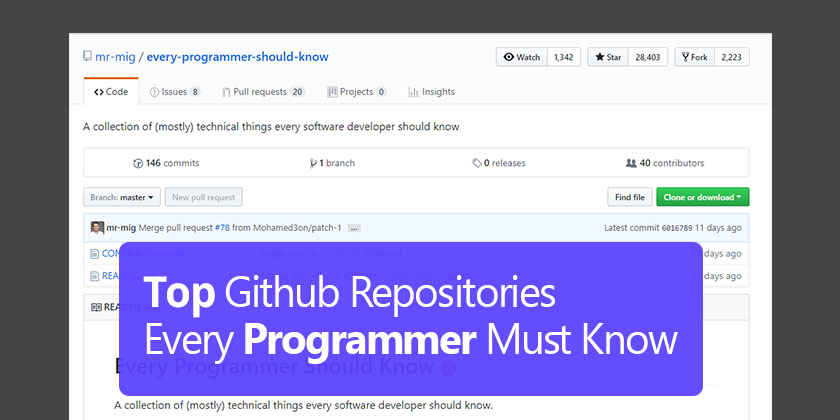The width and height of the screenshot is (840, 420).
Task: View the 2,223 forks count
Action: [x=731, y=57]
